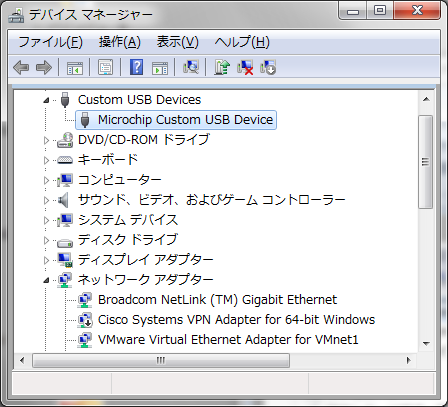Viewport: 448px width, 407px height.
Task: Select Microchip Custom USB Device
Action: 176,120
